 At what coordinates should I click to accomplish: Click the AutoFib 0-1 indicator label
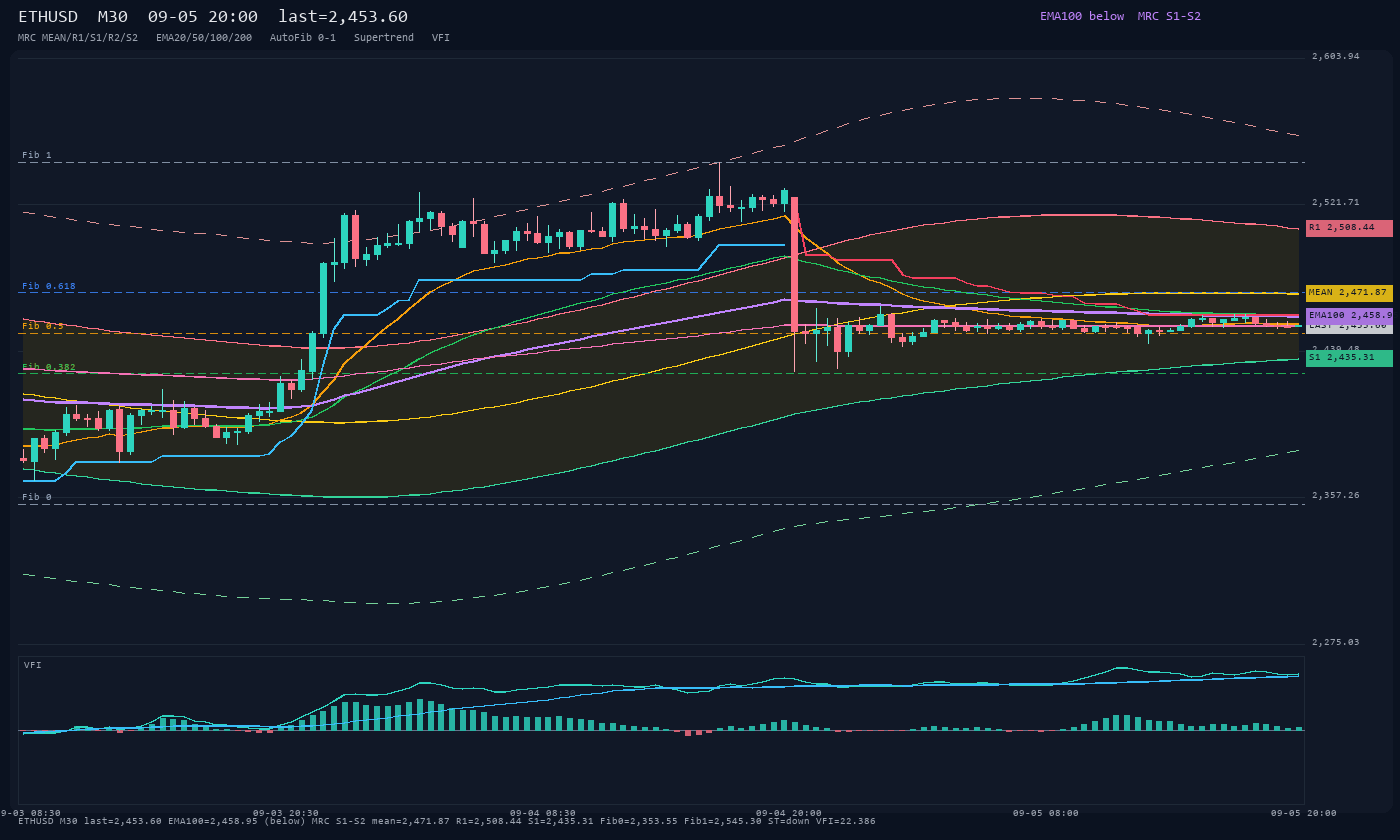pos(303,38)
